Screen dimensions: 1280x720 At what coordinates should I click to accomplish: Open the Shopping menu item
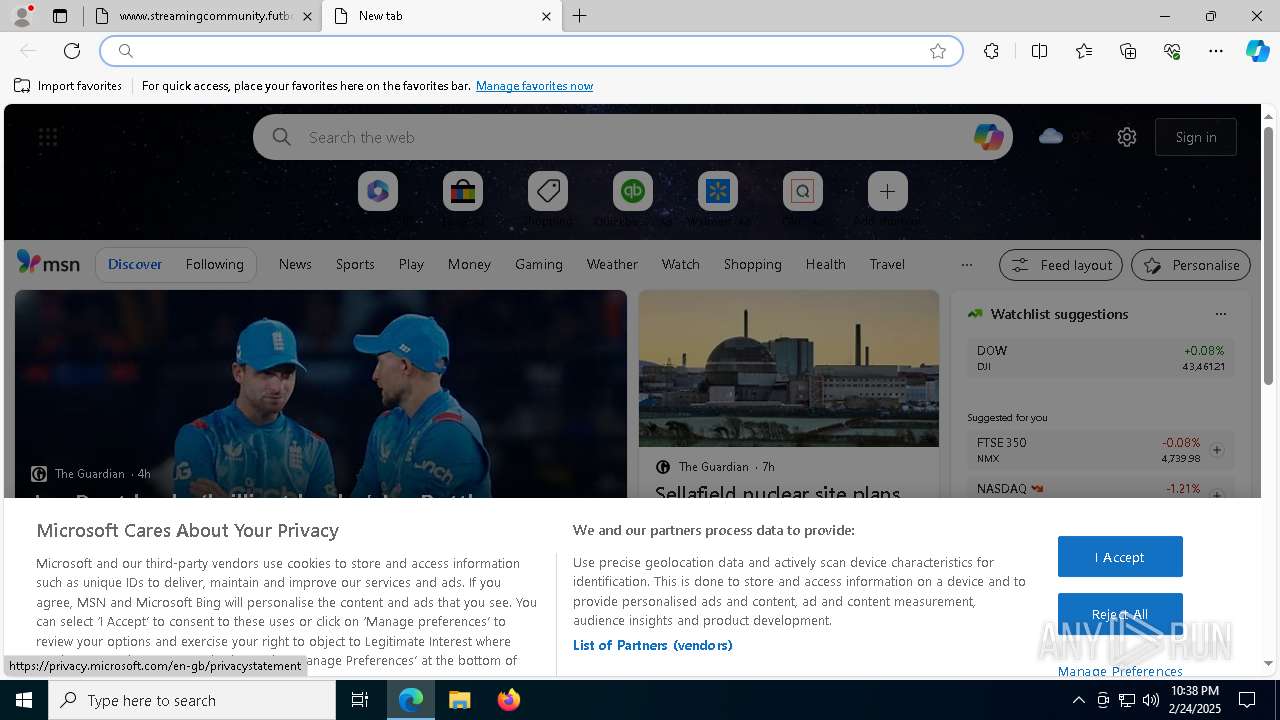[x=753, y=264]
